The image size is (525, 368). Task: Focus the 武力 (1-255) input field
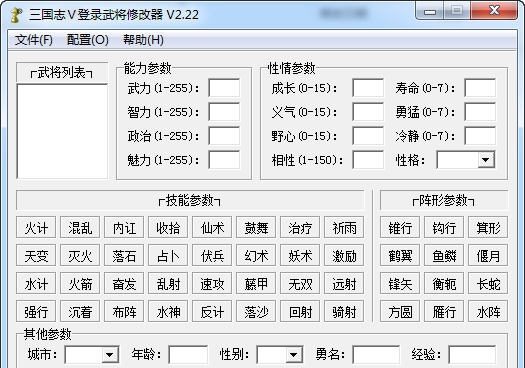coord(224,88)
